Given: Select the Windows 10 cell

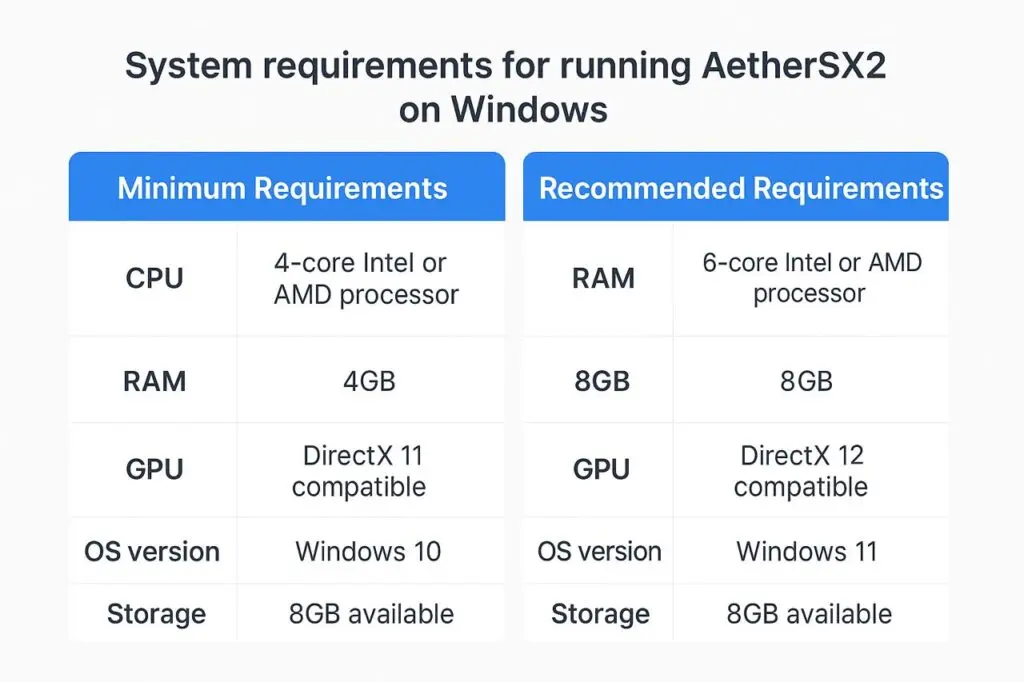Looking at the screenshot, I should pos(368,551).
